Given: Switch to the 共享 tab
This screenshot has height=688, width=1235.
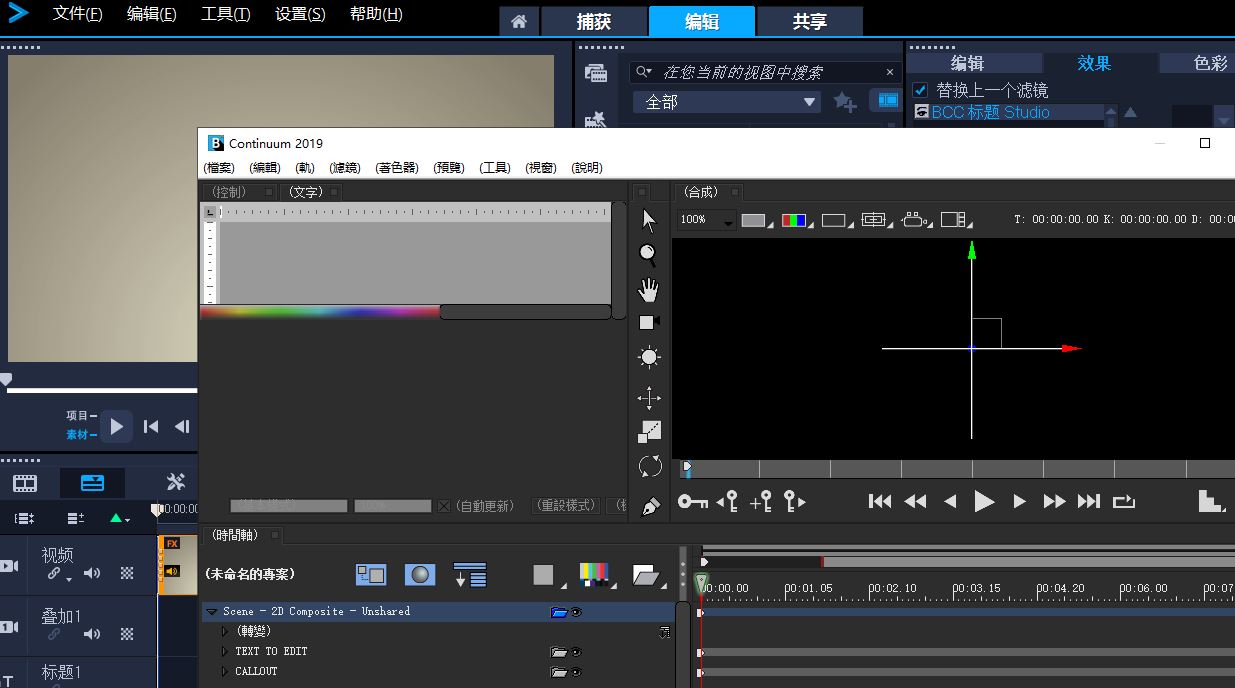Looking at the screenshot, I should tap(810, 21).
